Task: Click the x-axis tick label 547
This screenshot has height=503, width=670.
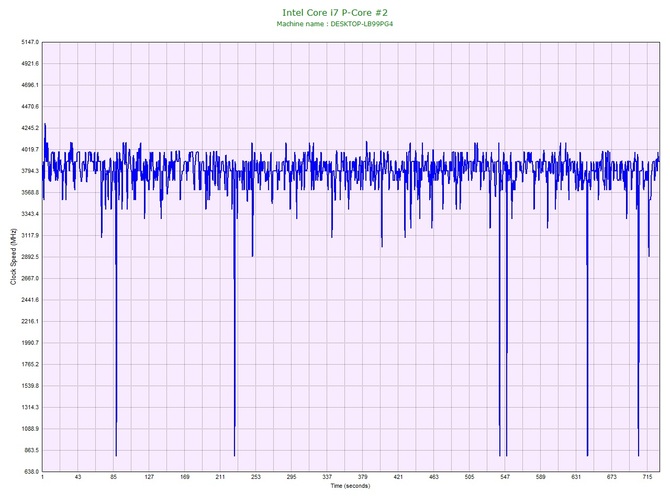Action: [505, 477]
